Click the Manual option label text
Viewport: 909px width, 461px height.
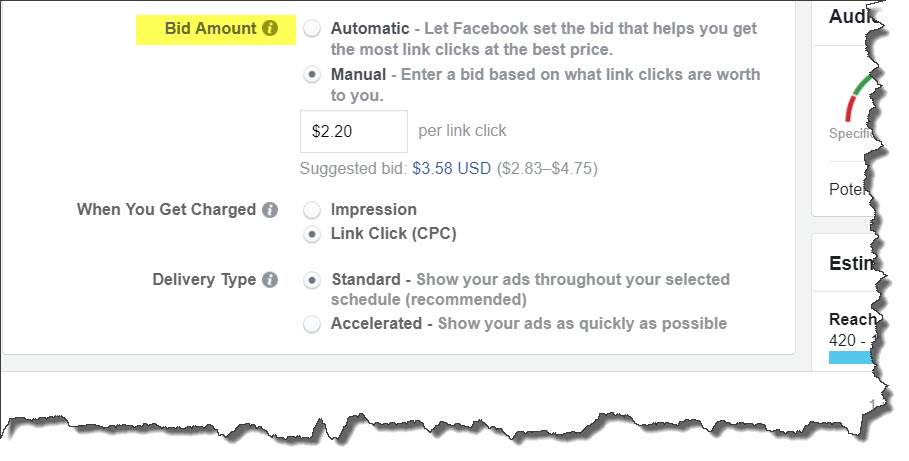pyautogui.click(x=358, y=75)
